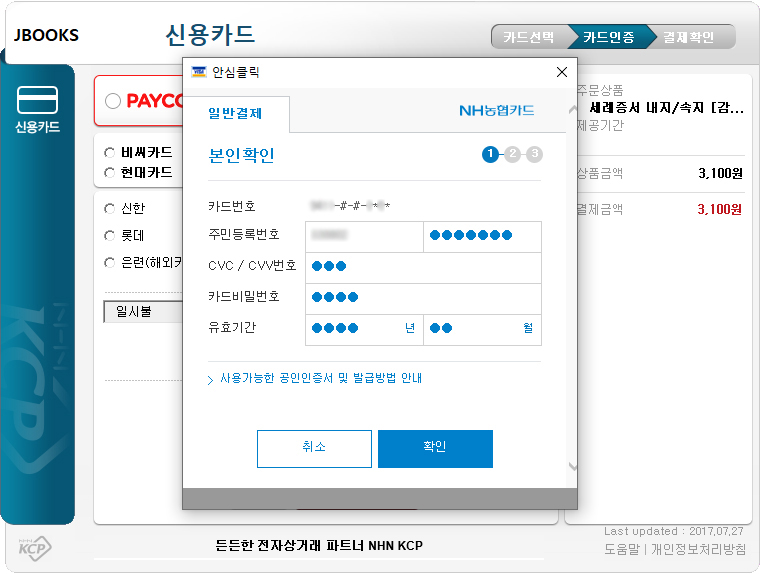
Task: Click the JBOOKS store name
Action: click(x=46, y=35)
